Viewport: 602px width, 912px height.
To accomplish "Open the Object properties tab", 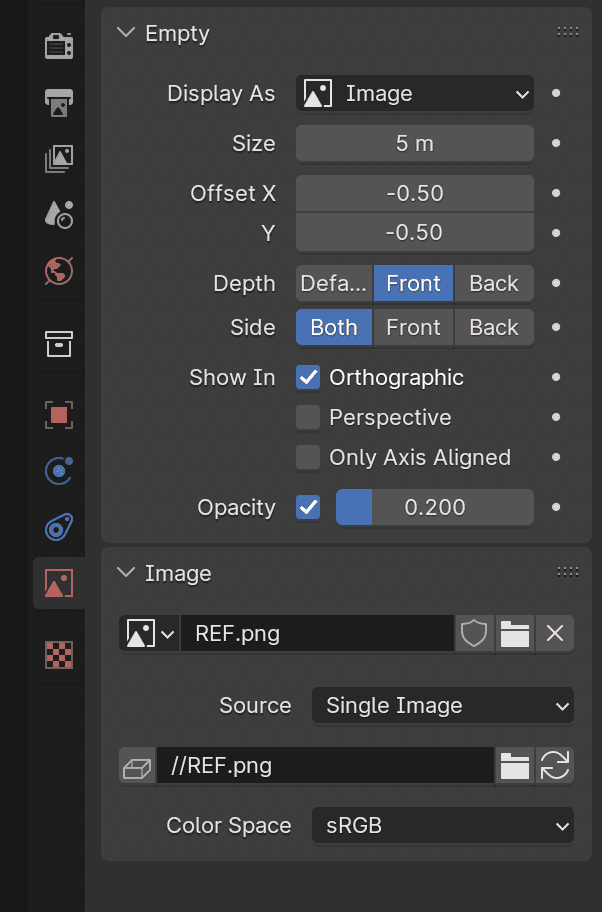I will point(59,415).
